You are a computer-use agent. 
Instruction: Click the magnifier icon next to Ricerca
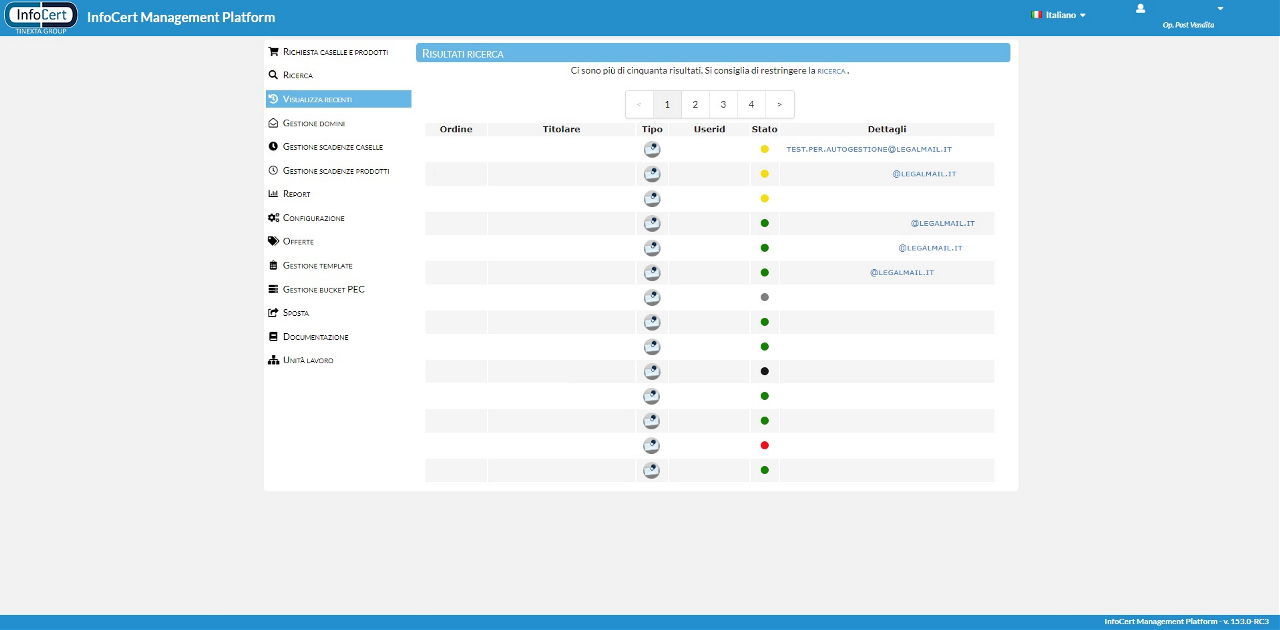click(x=273, y=75)
